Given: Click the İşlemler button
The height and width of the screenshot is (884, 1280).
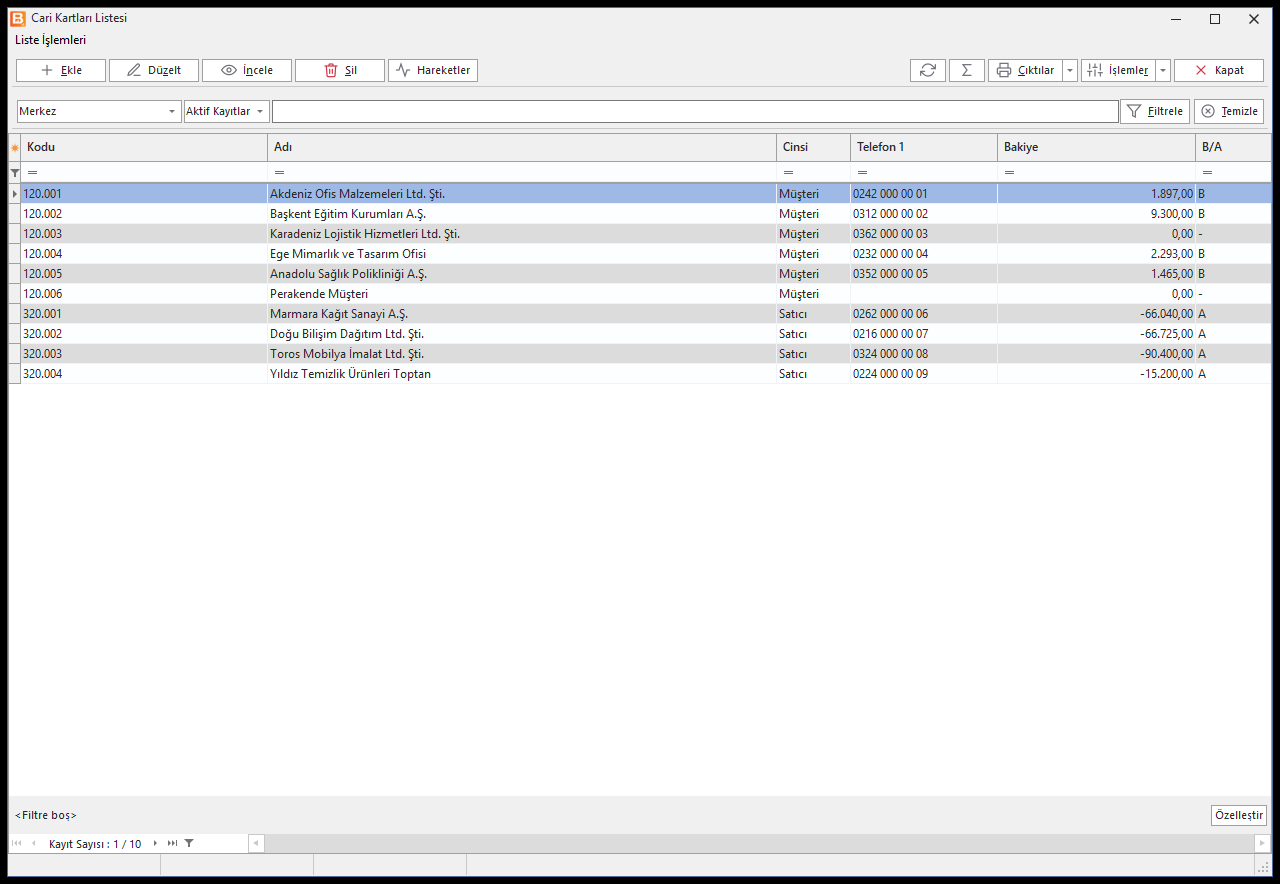Looking at the screenshot, I should (x=1118, y=70).
